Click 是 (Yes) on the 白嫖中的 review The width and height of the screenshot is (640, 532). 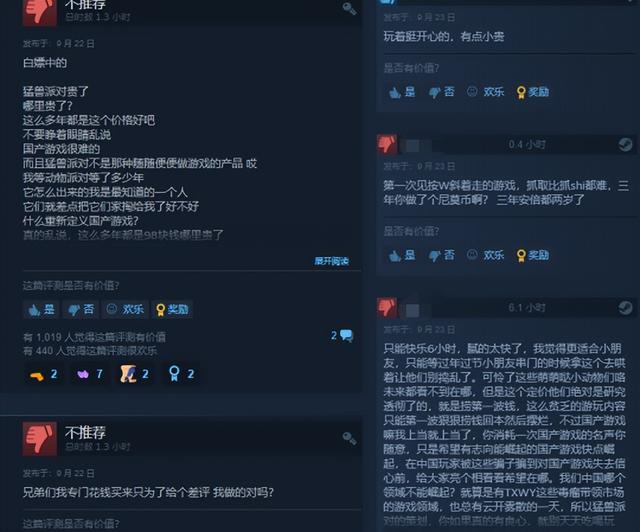coord(41,309)
